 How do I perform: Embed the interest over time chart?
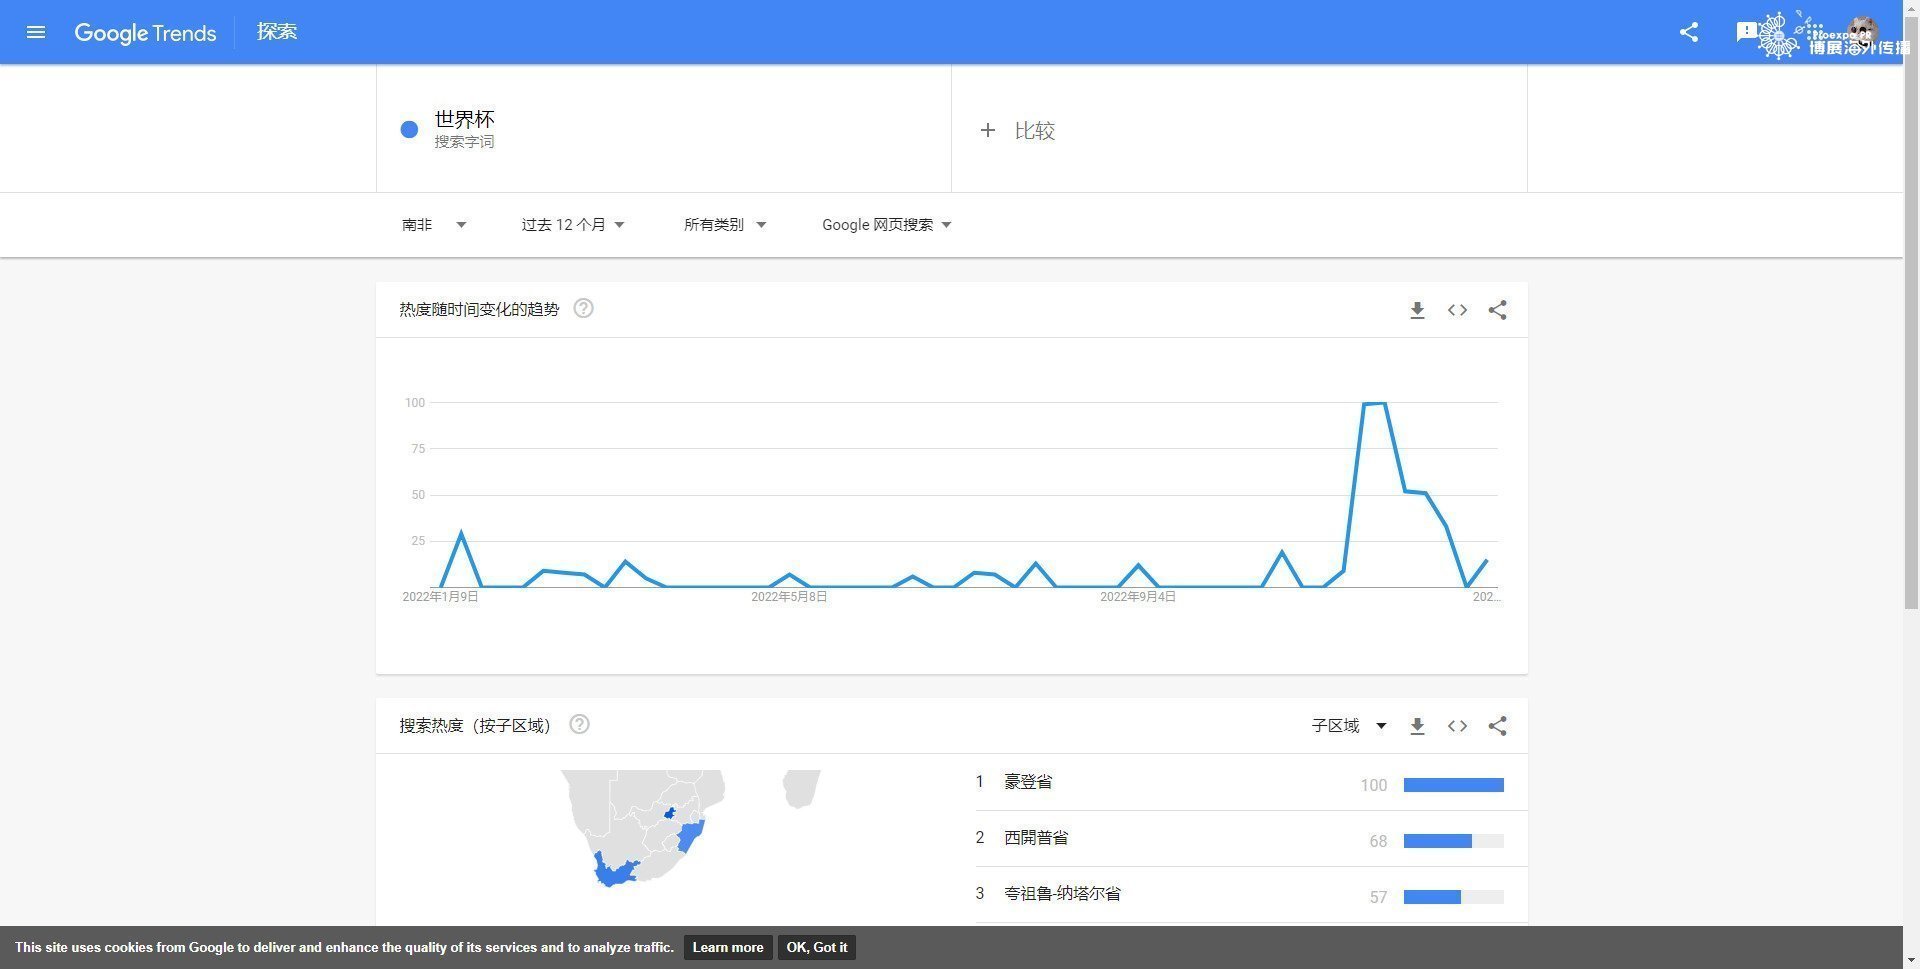(x=1457, y=310)
